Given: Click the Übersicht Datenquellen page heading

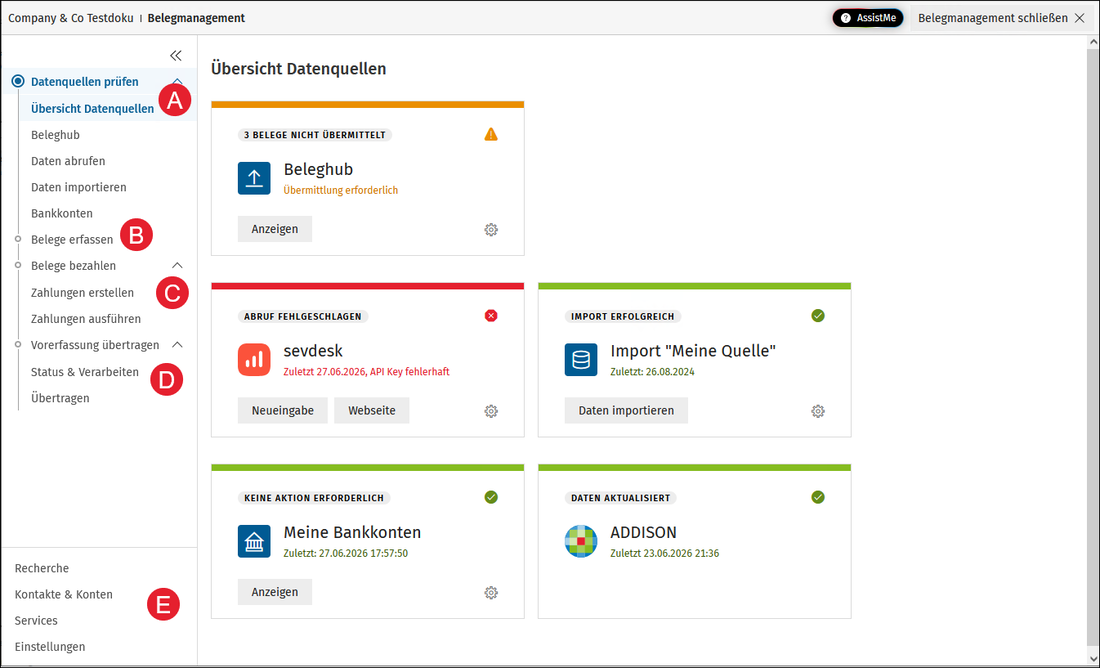Looking at the screenshot, I should pyautogui.click(x=299, y=69).
